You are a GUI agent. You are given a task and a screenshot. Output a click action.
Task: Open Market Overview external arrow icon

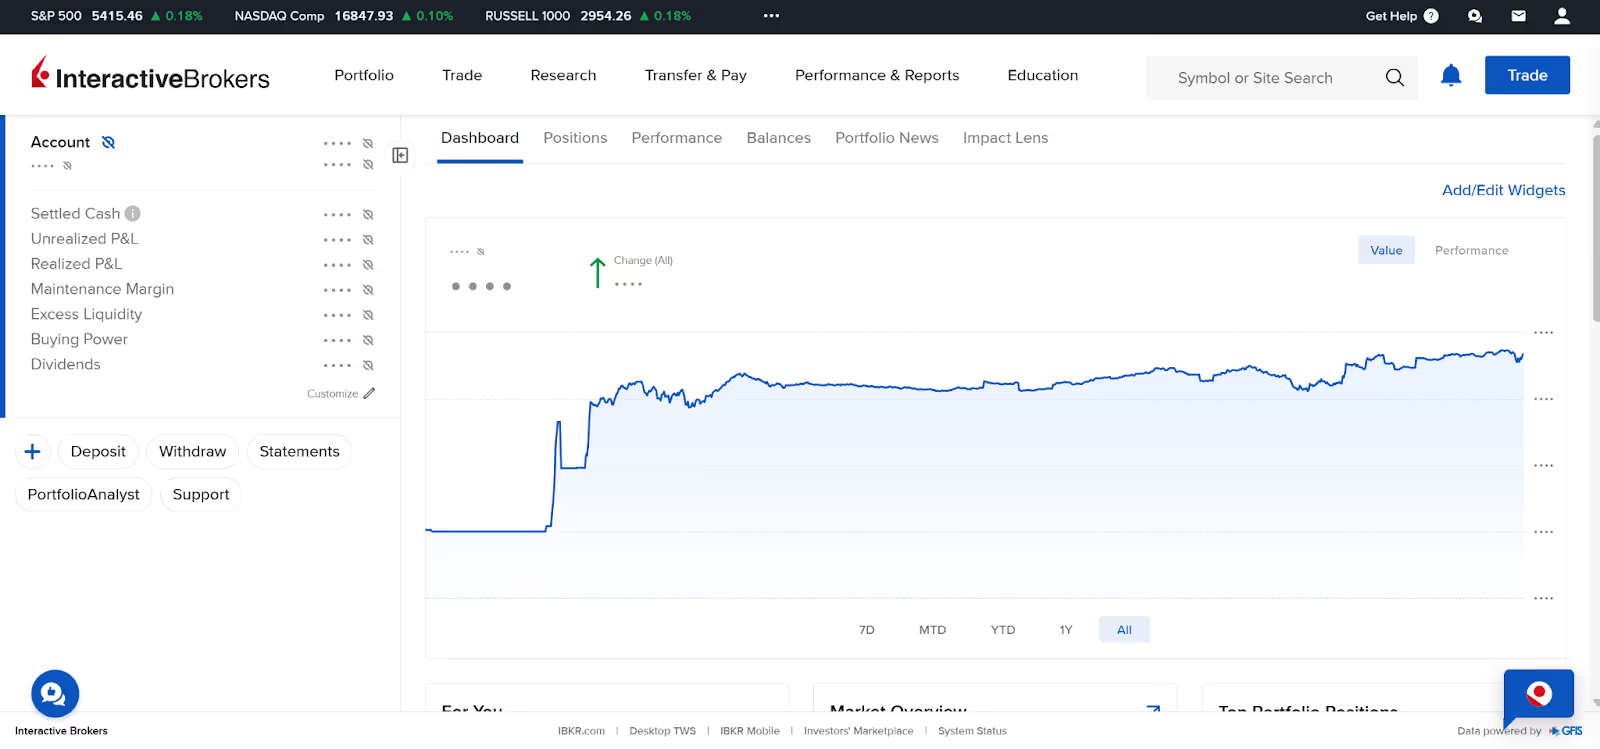[1153, 708]
